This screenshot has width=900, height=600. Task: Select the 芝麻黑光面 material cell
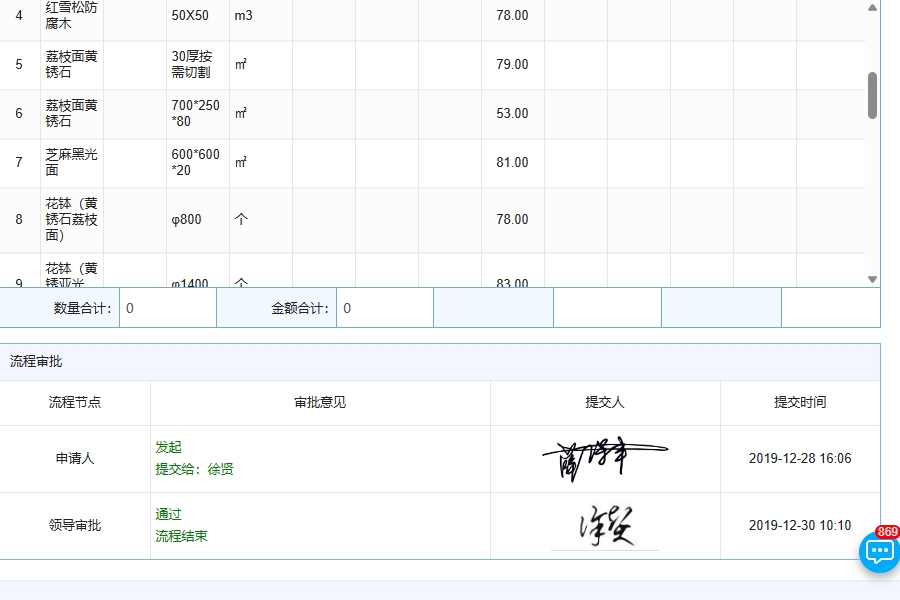pos(72,162)
